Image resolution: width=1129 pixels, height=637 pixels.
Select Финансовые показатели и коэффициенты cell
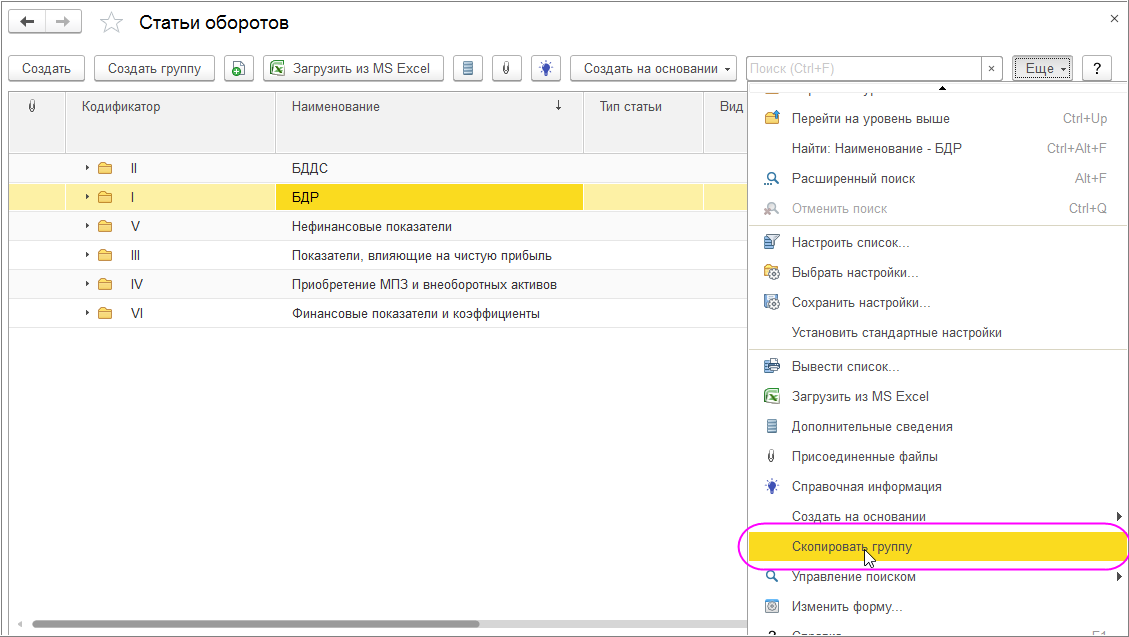coord(429,313)
